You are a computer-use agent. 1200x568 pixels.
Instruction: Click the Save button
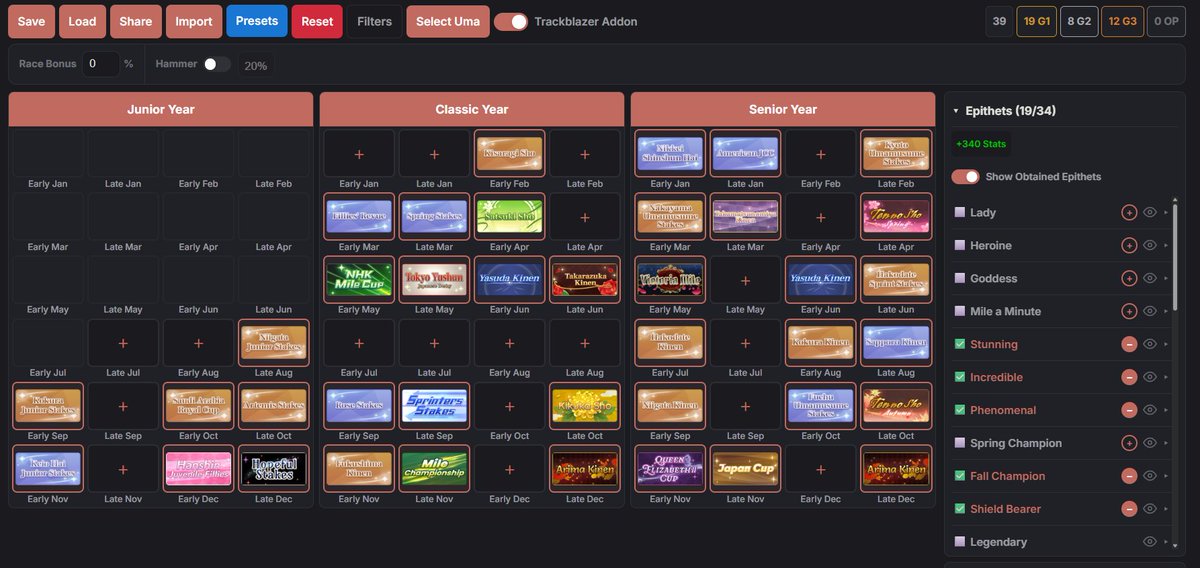point(31,21)
